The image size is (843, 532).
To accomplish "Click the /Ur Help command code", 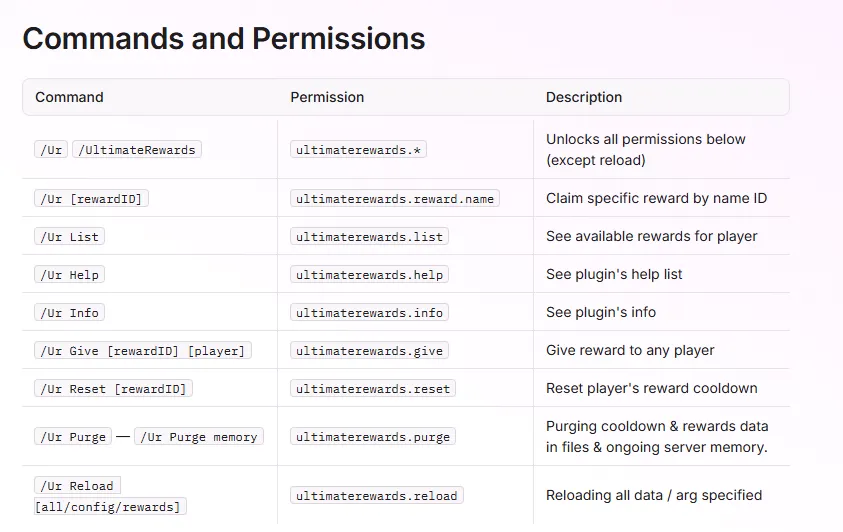I will 70,274.
